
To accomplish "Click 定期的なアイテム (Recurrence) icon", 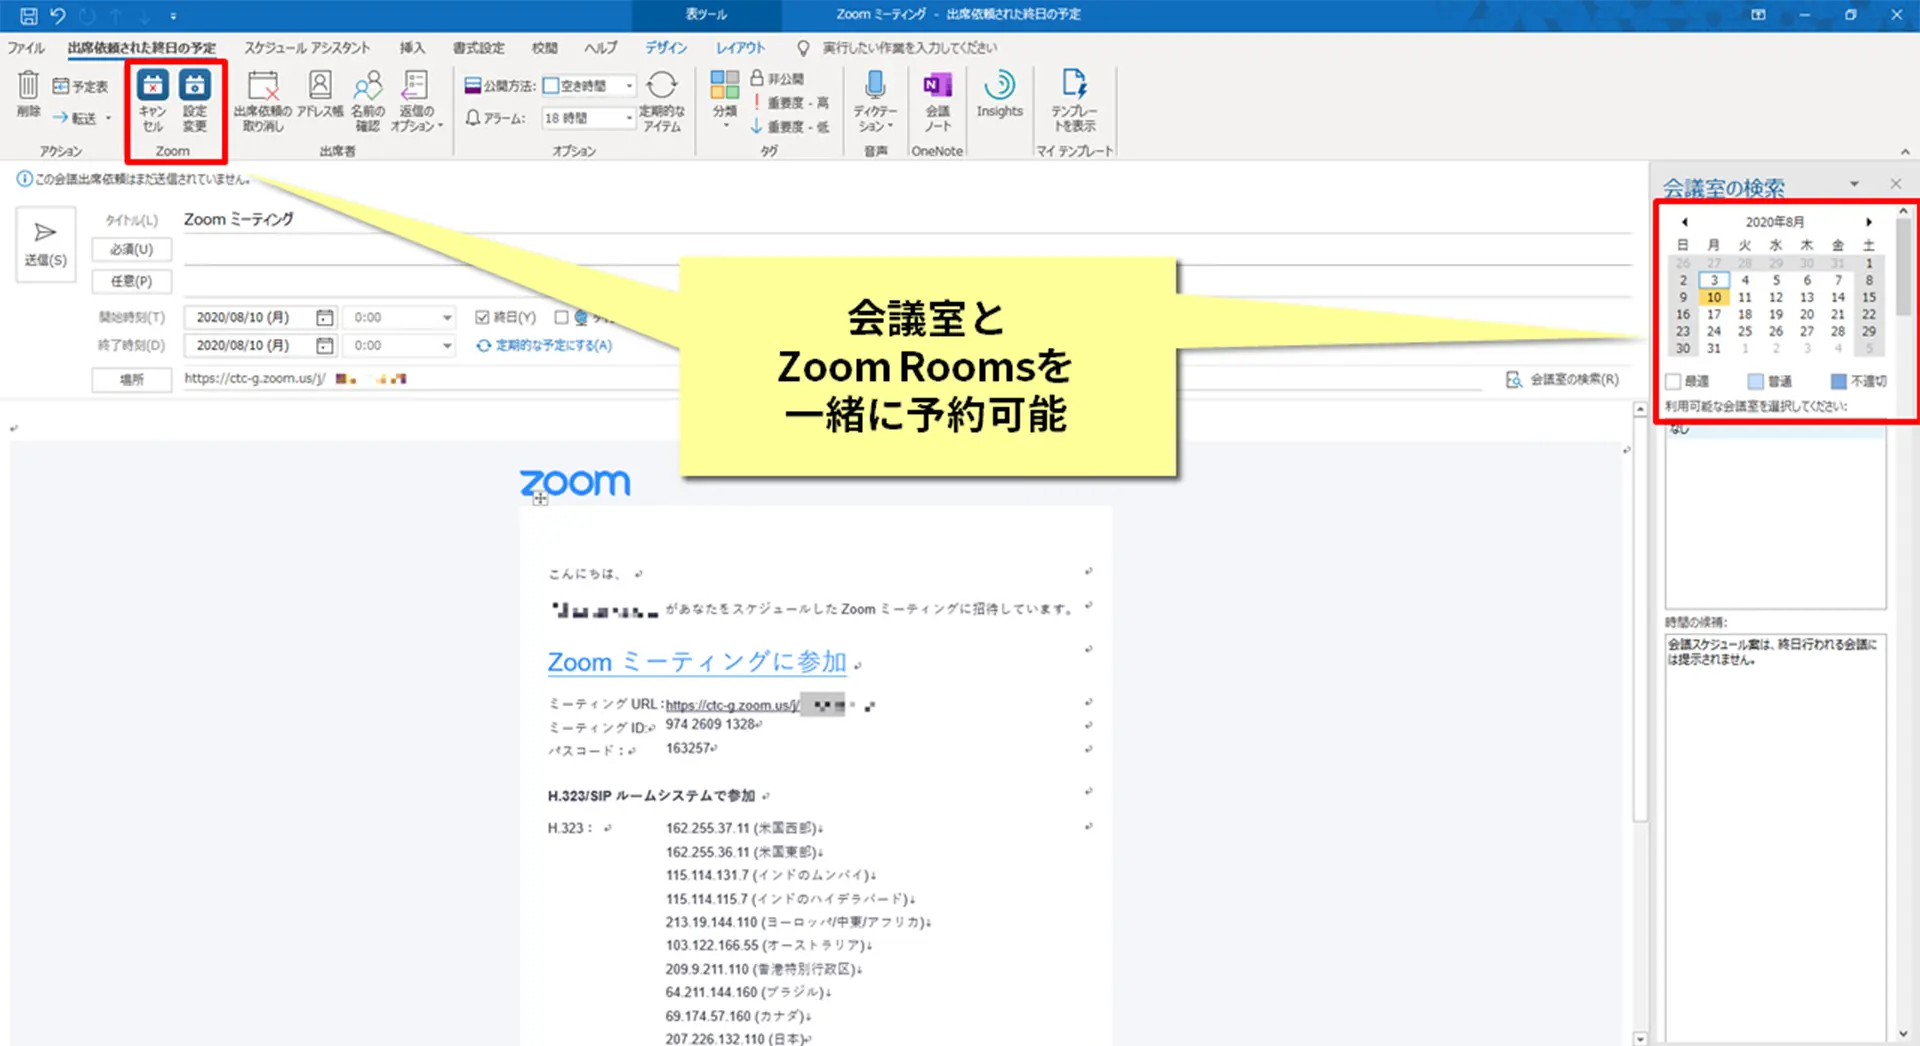I will (x=661, y=85).
